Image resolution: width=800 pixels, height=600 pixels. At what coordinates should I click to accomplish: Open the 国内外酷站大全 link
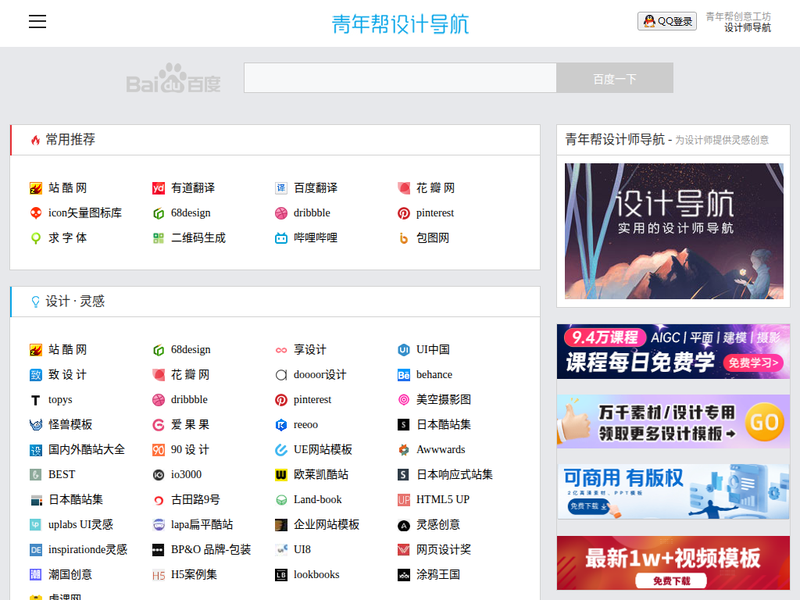(87, 449)
